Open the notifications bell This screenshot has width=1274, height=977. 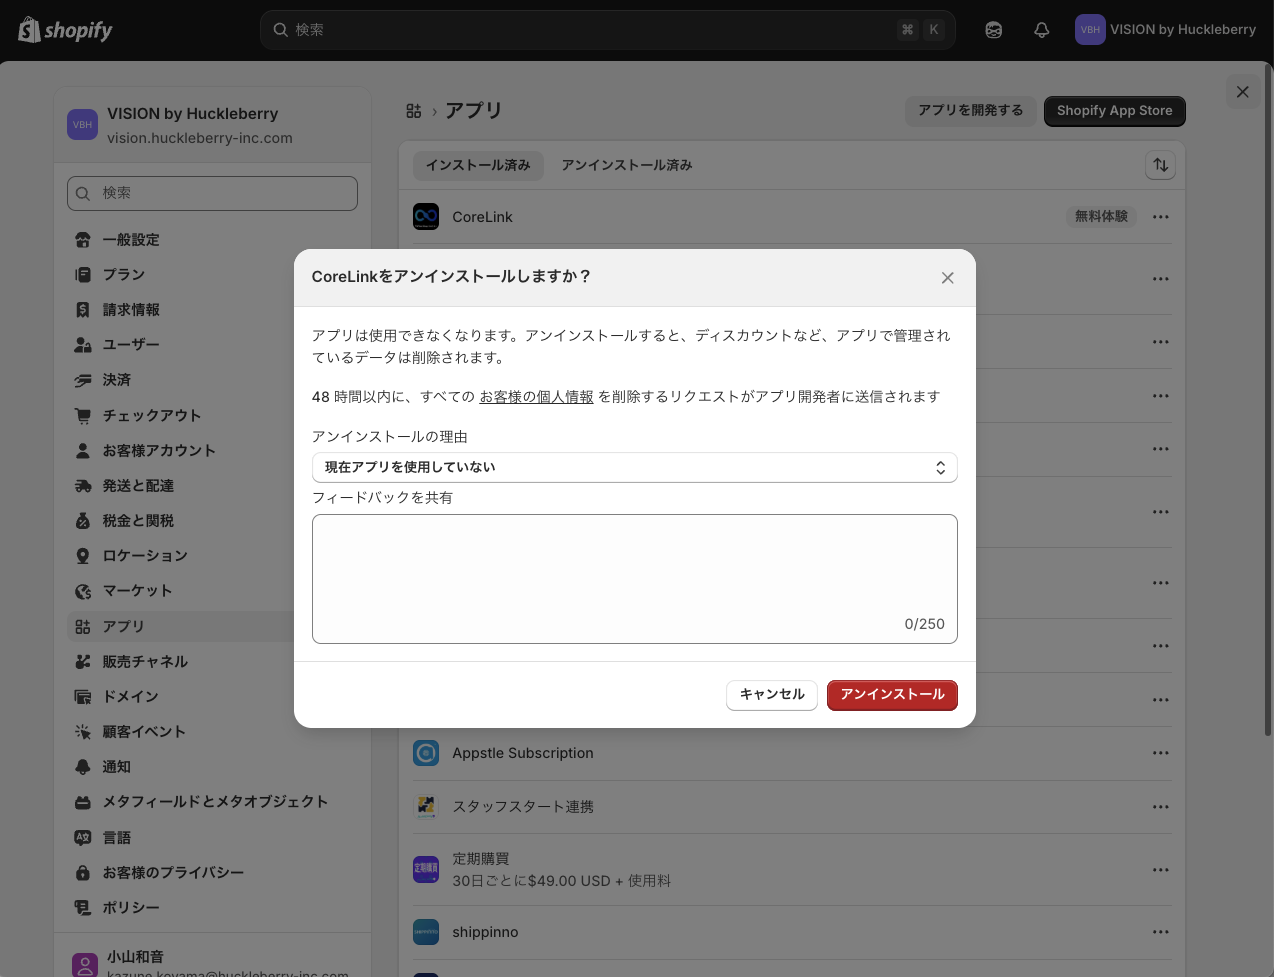tap(1041, 30)
